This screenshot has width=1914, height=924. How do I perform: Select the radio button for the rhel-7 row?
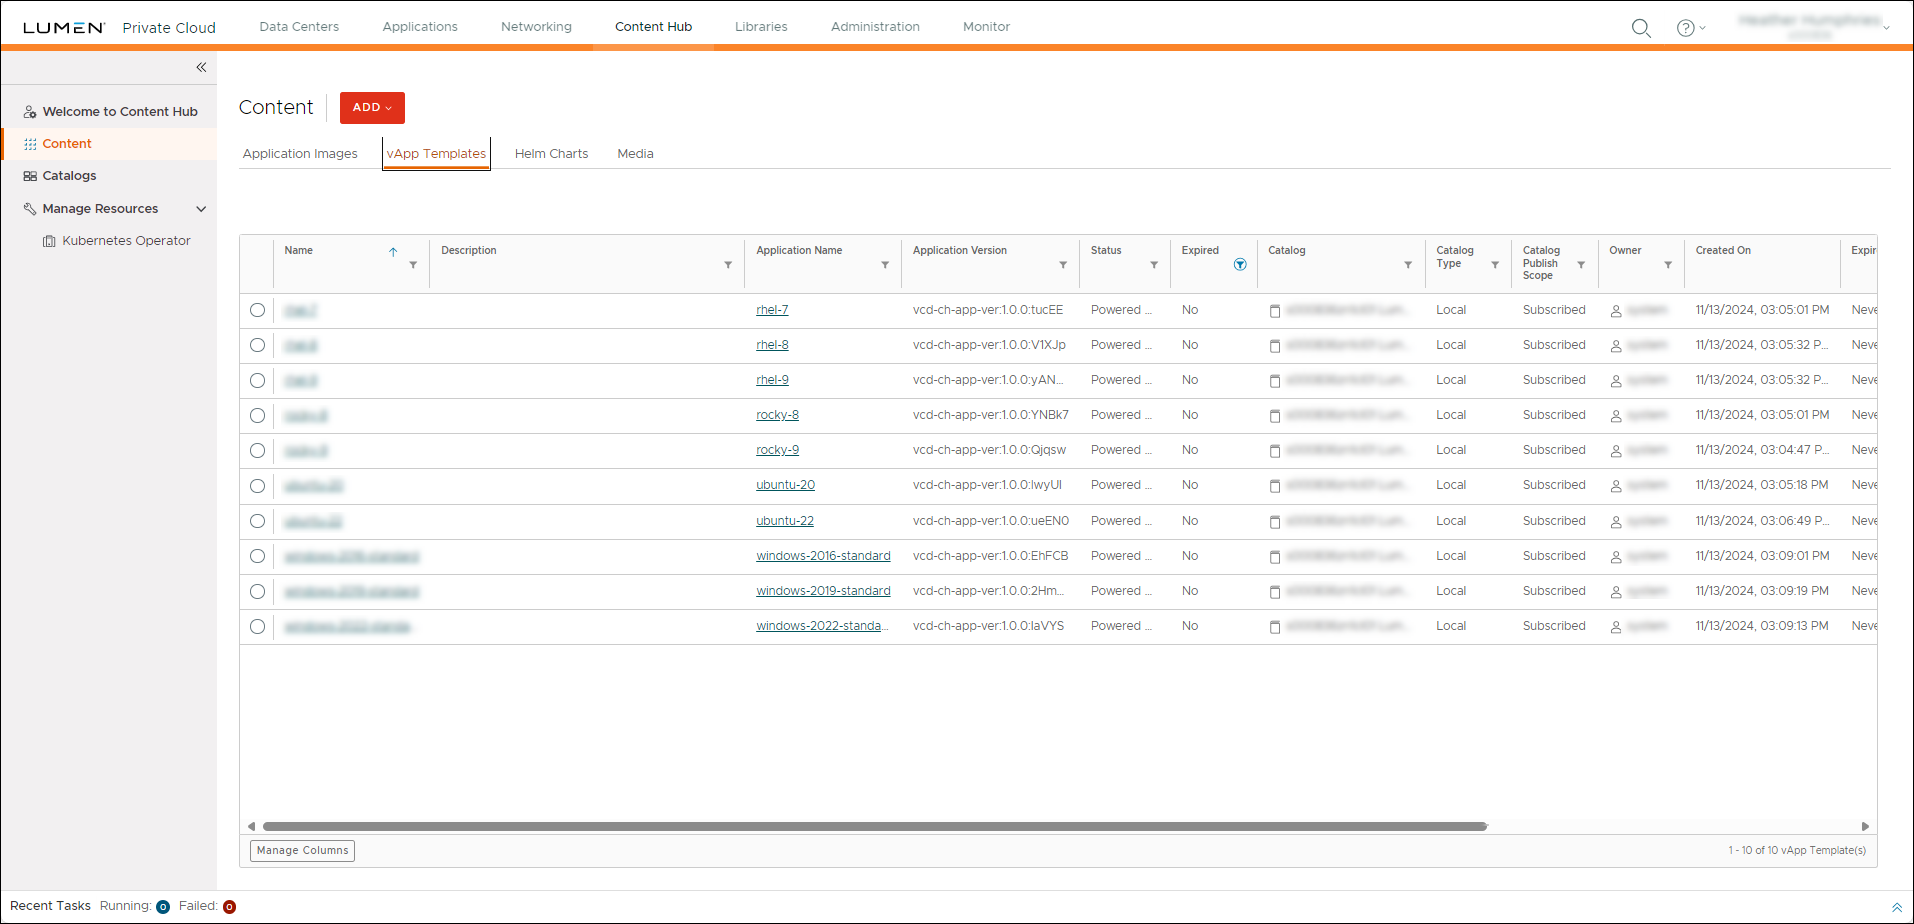pyautogui.click(x=257, y=310)
